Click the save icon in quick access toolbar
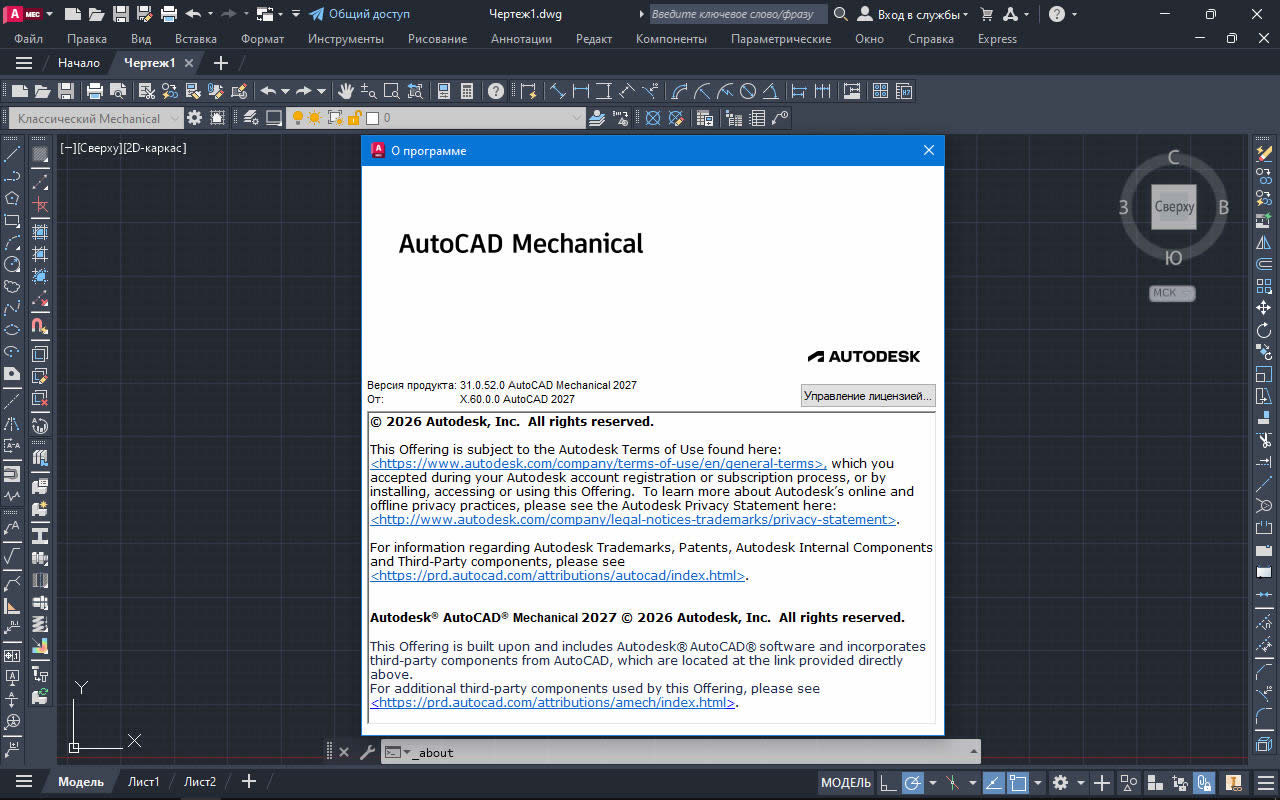Screen dimensions: 1280x800 pyautogui.click(x=120, y=14)
